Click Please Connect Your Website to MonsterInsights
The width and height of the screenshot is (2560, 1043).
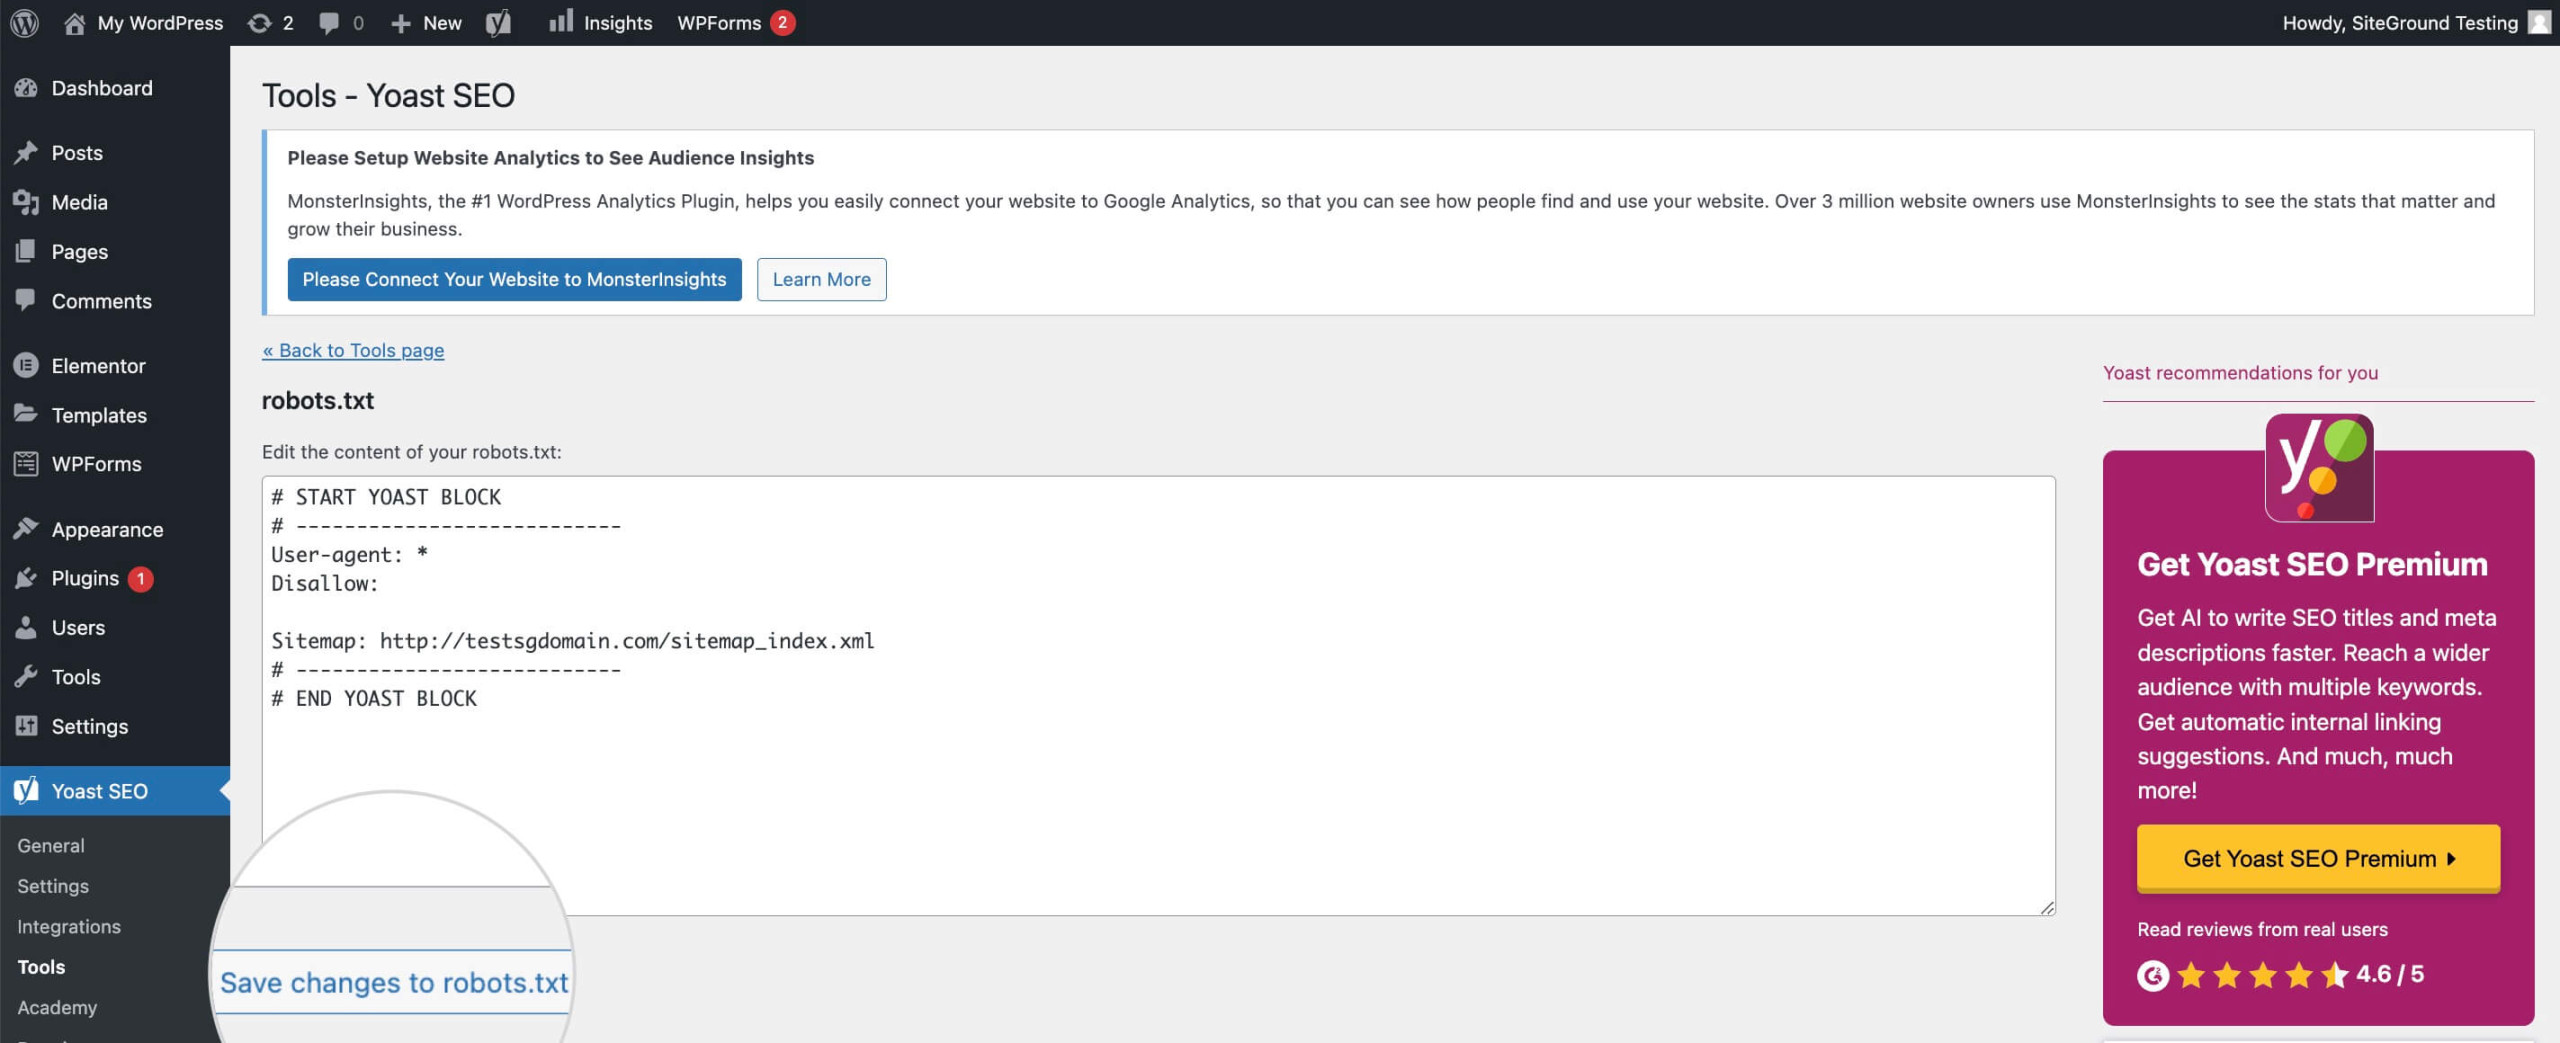[x=514, y=279]
